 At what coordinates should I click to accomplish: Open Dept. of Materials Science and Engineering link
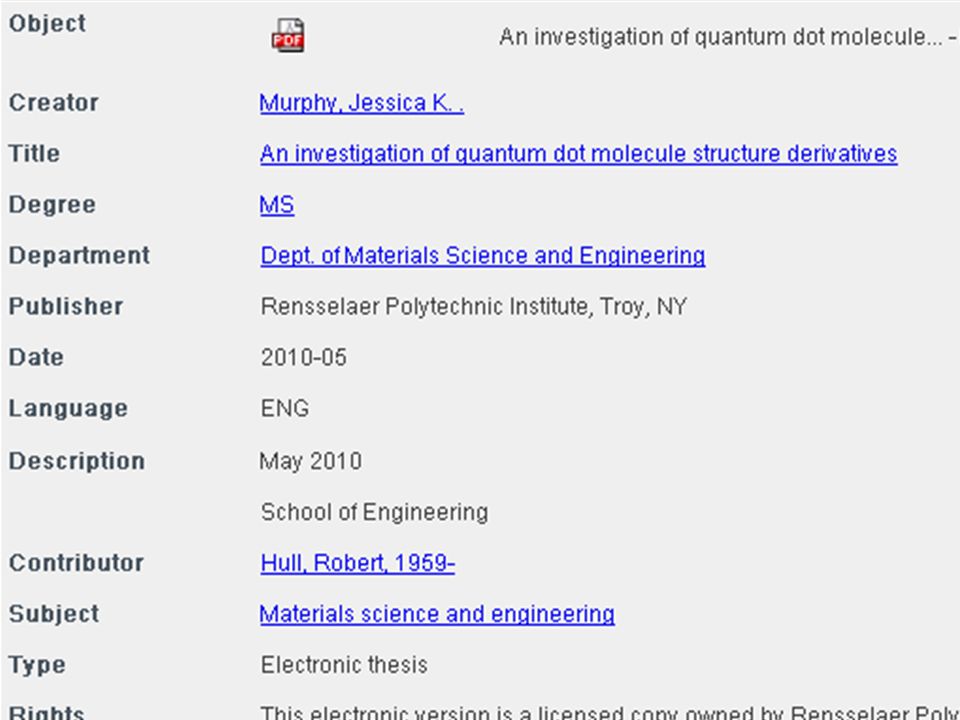click(x=482, y=255)
